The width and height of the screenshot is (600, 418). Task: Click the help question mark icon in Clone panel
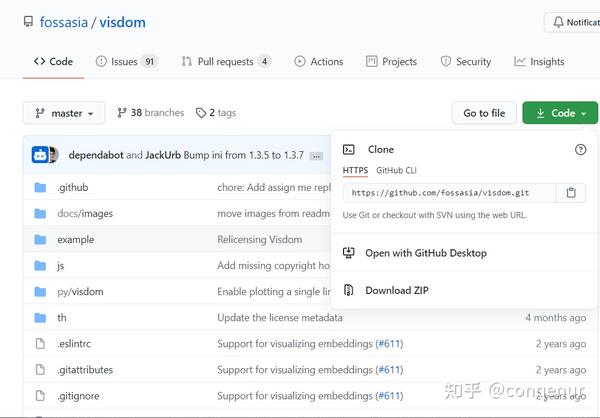tap(580, 149)
